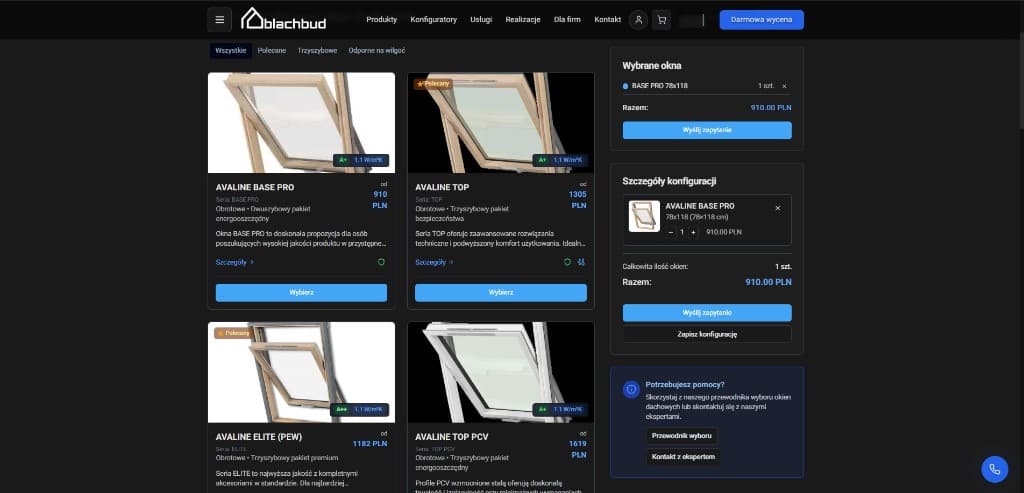Click the Polecany badge on AVALINE ELITE

tap(233, 333)
